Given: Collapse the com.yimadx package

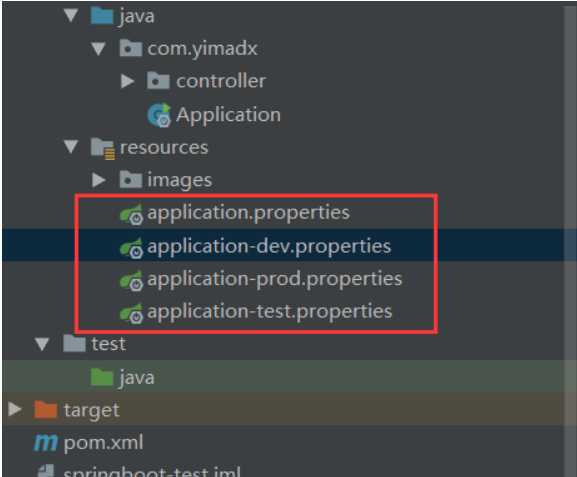Looking at the screenshot, I should 99,49.
